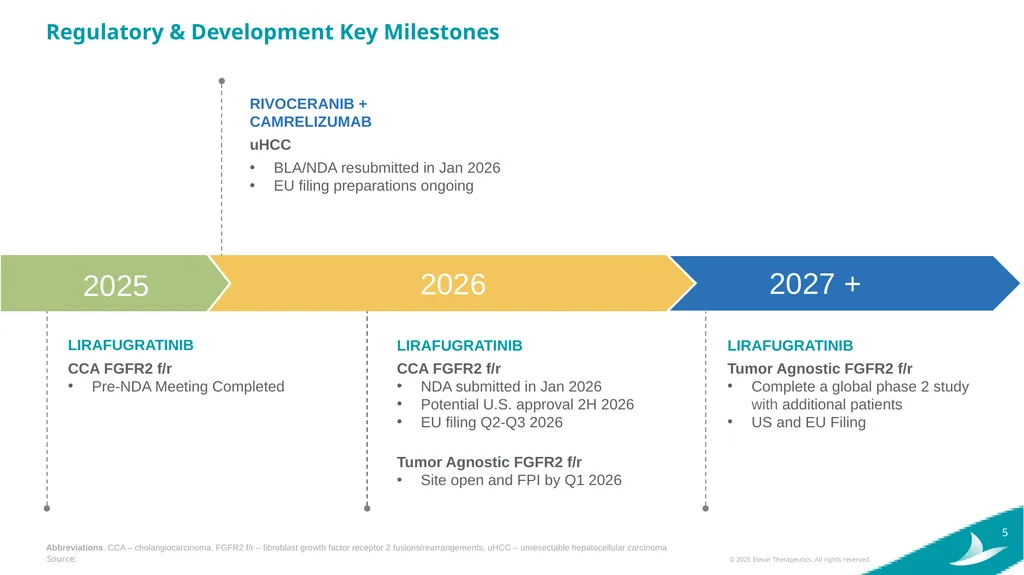Click the 'uHCC' subheading
1024x575 pixels.
270,145
